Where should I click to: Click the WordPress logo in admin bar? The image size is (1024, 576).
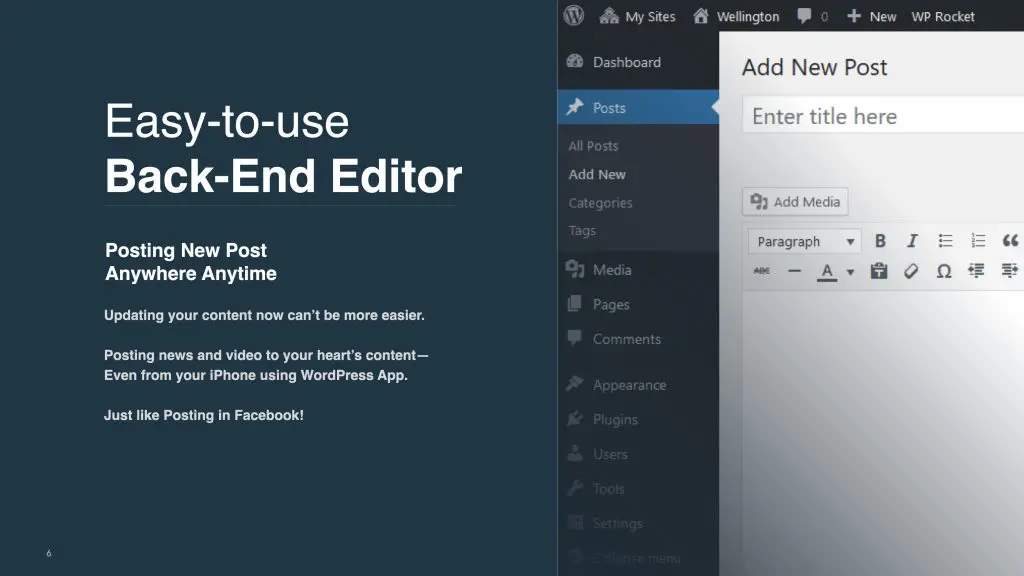point(574,16)
